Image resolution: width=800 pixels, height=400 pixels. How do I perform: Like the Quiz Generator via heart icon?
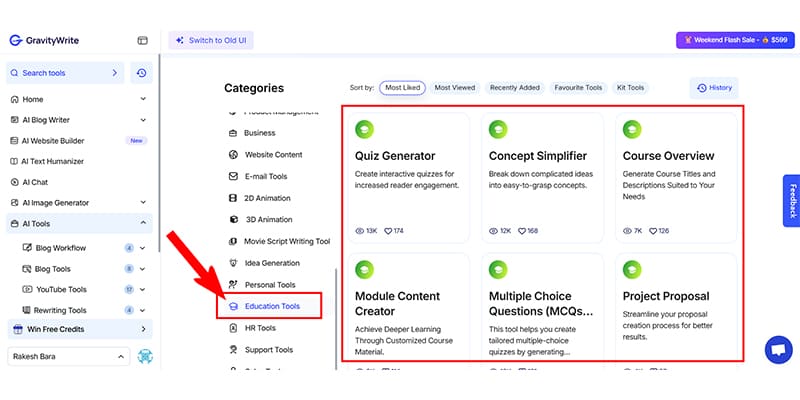388,231
